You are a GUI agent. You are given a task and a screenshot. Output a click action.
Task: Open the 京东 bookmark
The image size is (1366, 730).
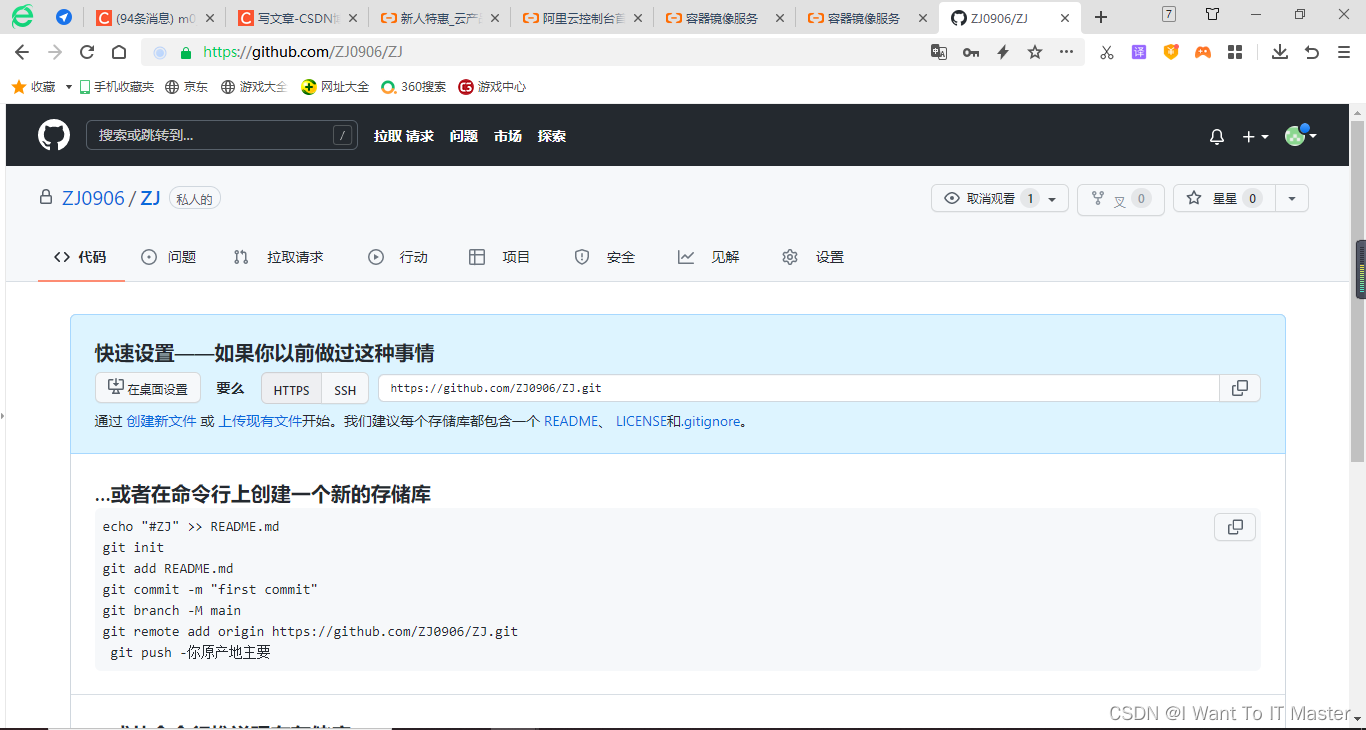[187, 87]
